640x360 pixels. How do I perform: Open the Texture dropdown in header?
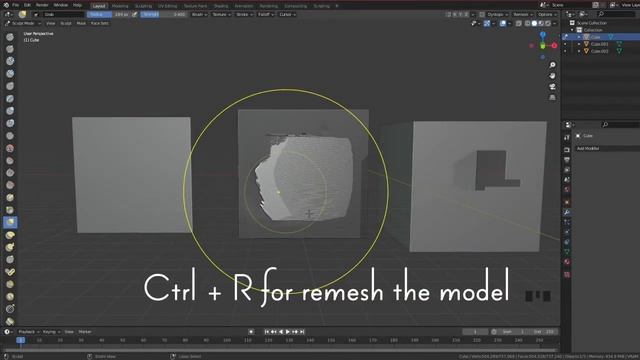[221, 14]
